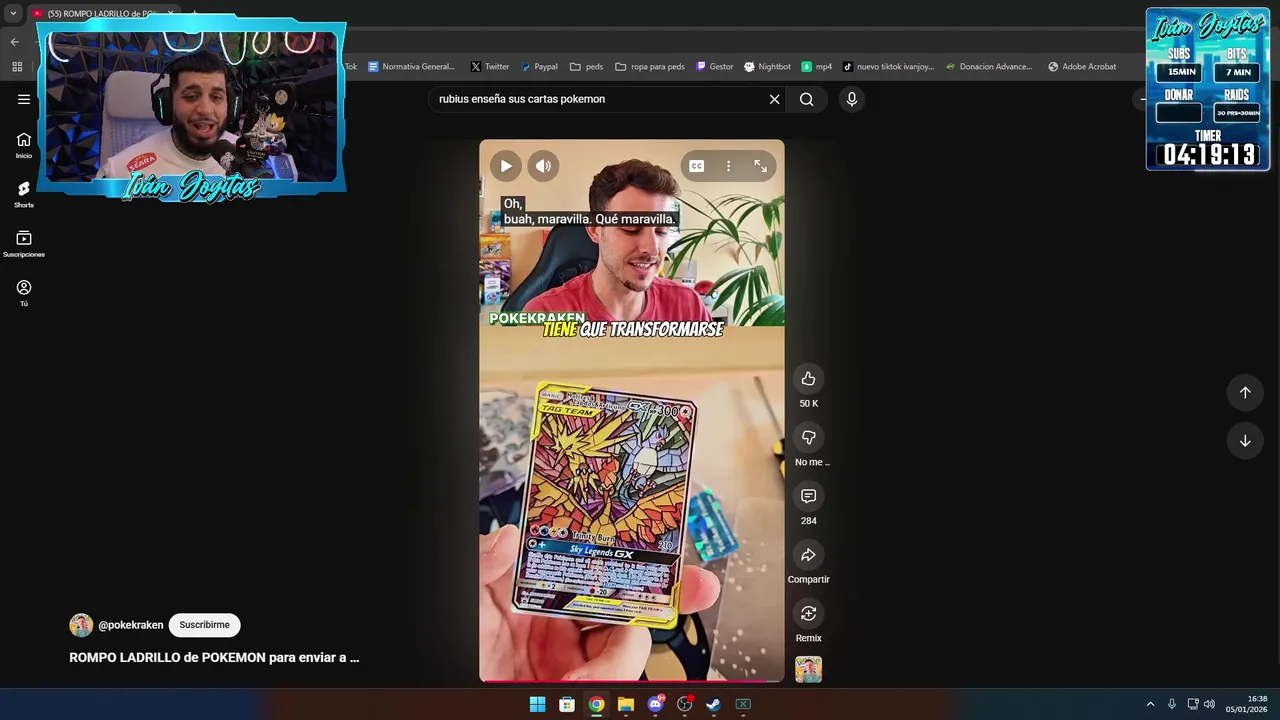Viewport: 1280px width, 720px height.
Task: Remix this Short
Action: pos(808,613)
